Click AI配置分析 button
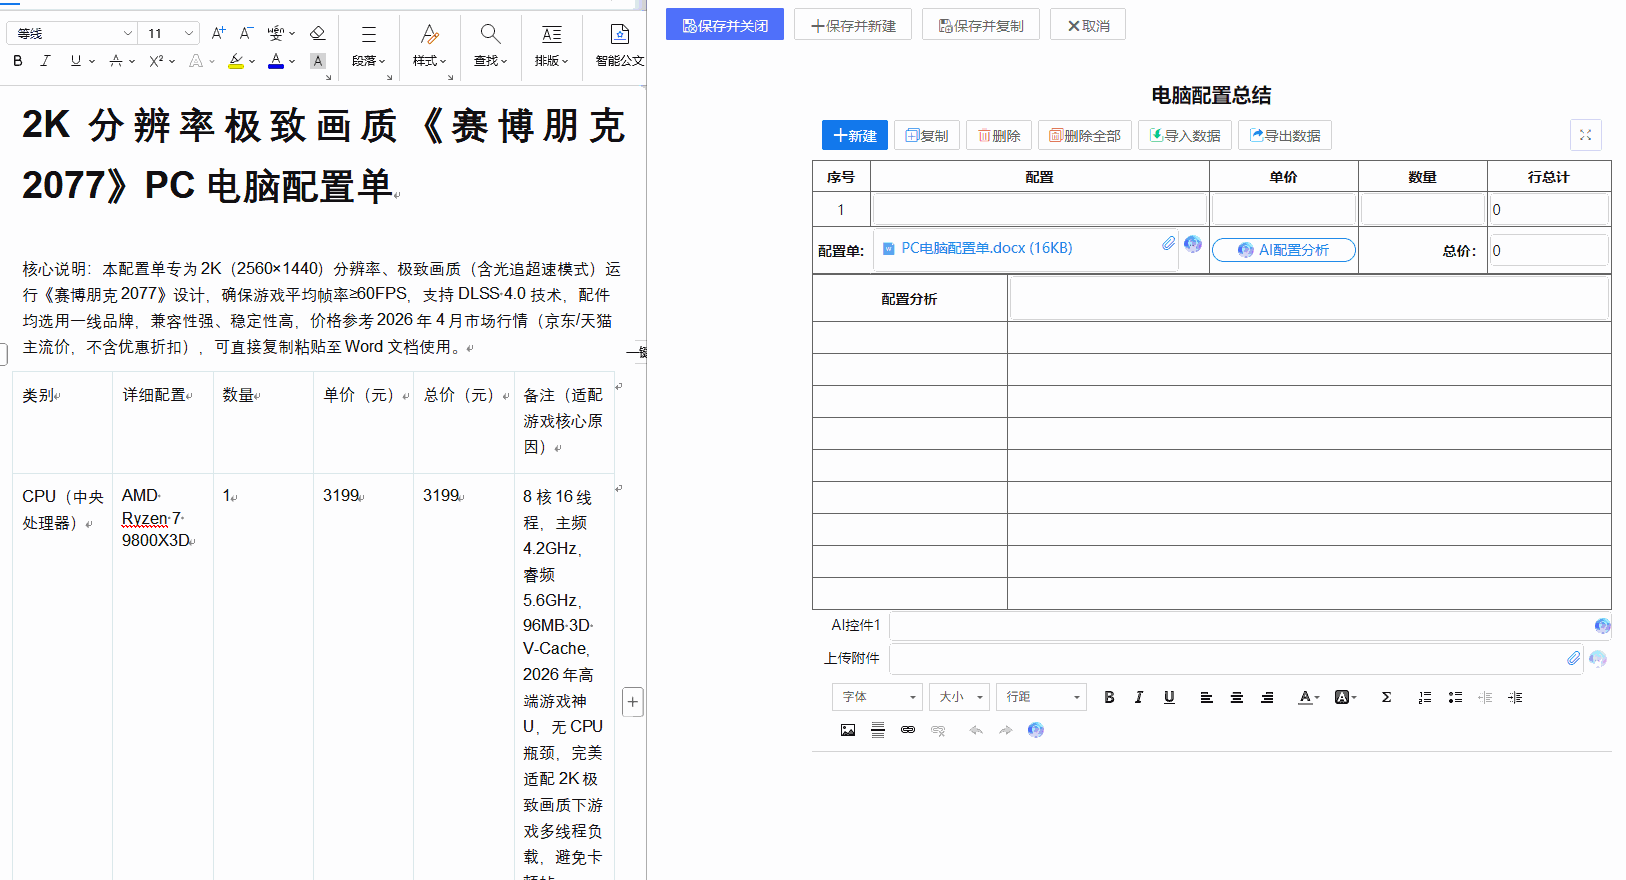Viewport: 1626px width, 880px height. point(1284,250)
